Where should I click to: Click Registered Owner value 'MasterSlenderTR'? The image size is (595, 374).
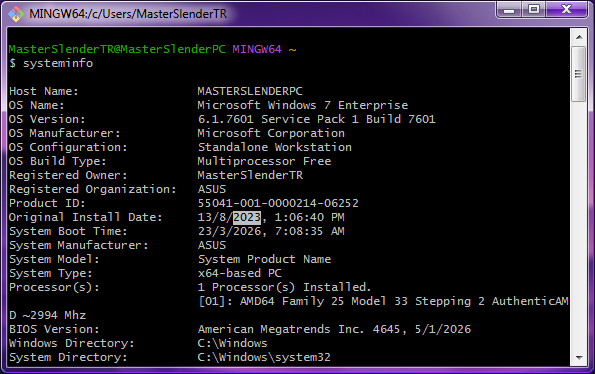click(x=250, y=175)
